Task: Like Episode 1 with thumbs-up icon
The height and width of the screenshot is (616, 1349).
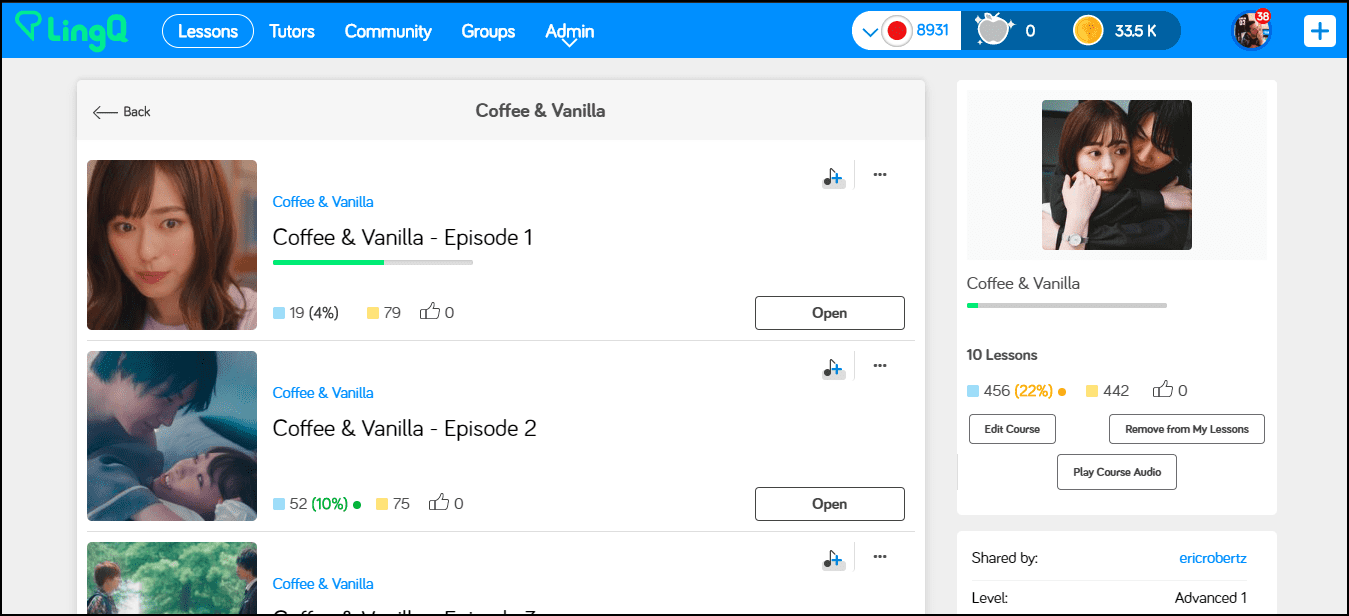Action: pos(430,312)
